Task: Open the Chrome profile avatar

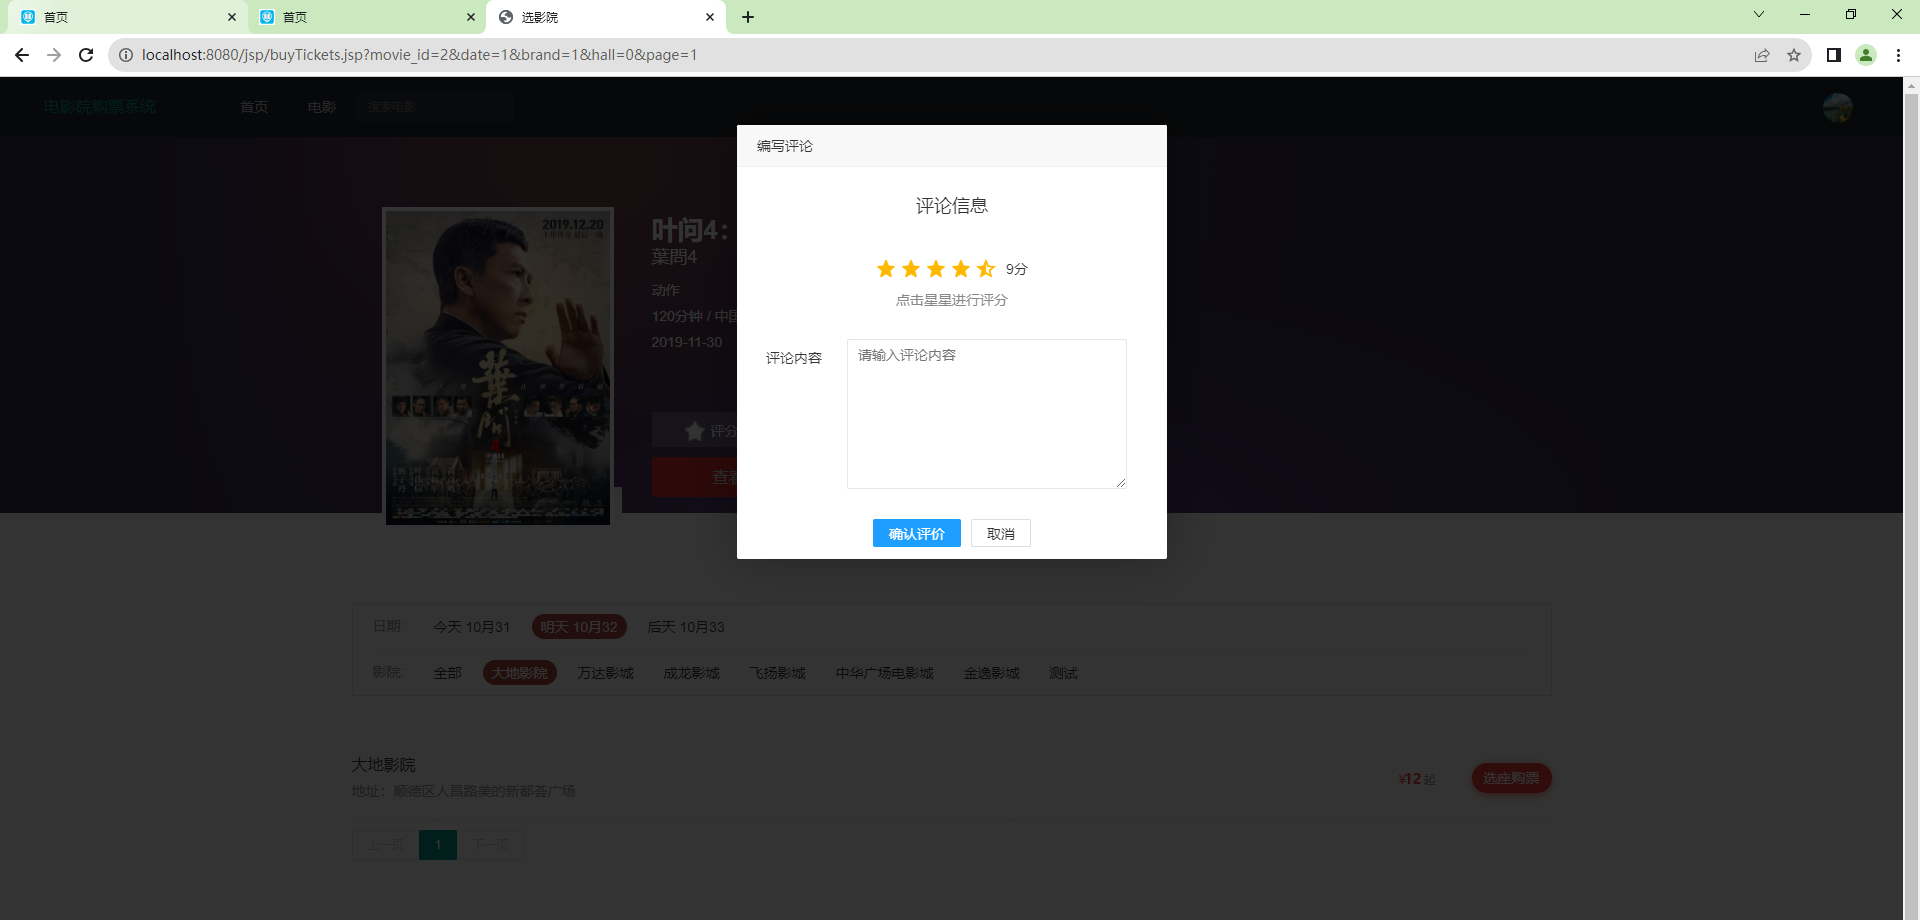Action: (x=1866, y=55)
